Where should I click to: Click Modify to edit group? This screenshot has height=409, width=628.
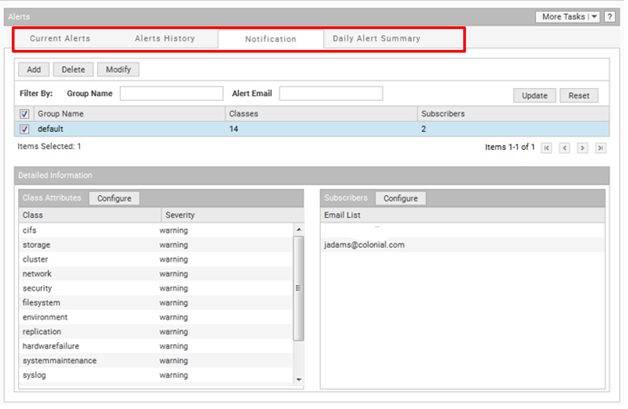[x=117, y=70]
